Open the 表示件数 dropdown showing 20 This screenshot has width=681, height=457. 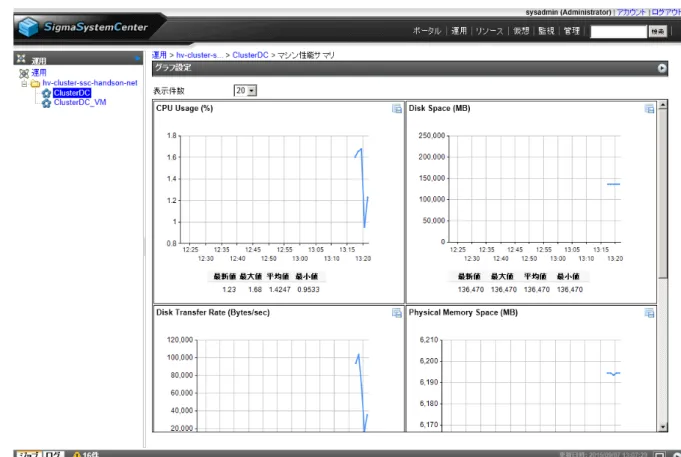pyautogui.click(x=245, y=90)
